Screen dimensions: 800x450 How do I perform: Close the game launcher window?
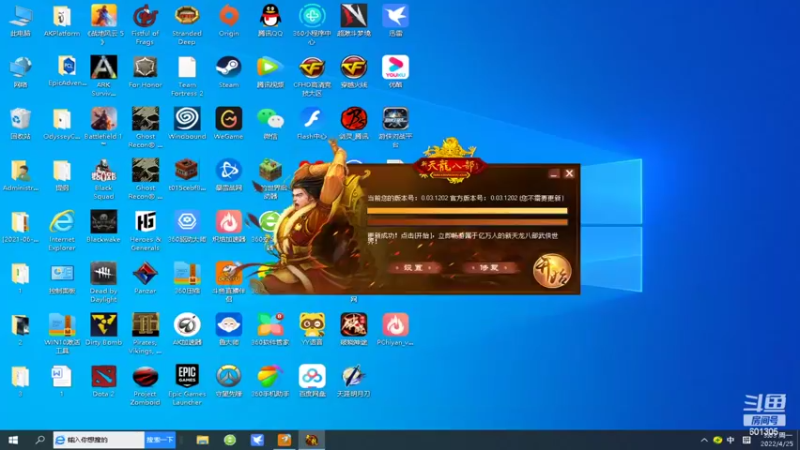569,173
